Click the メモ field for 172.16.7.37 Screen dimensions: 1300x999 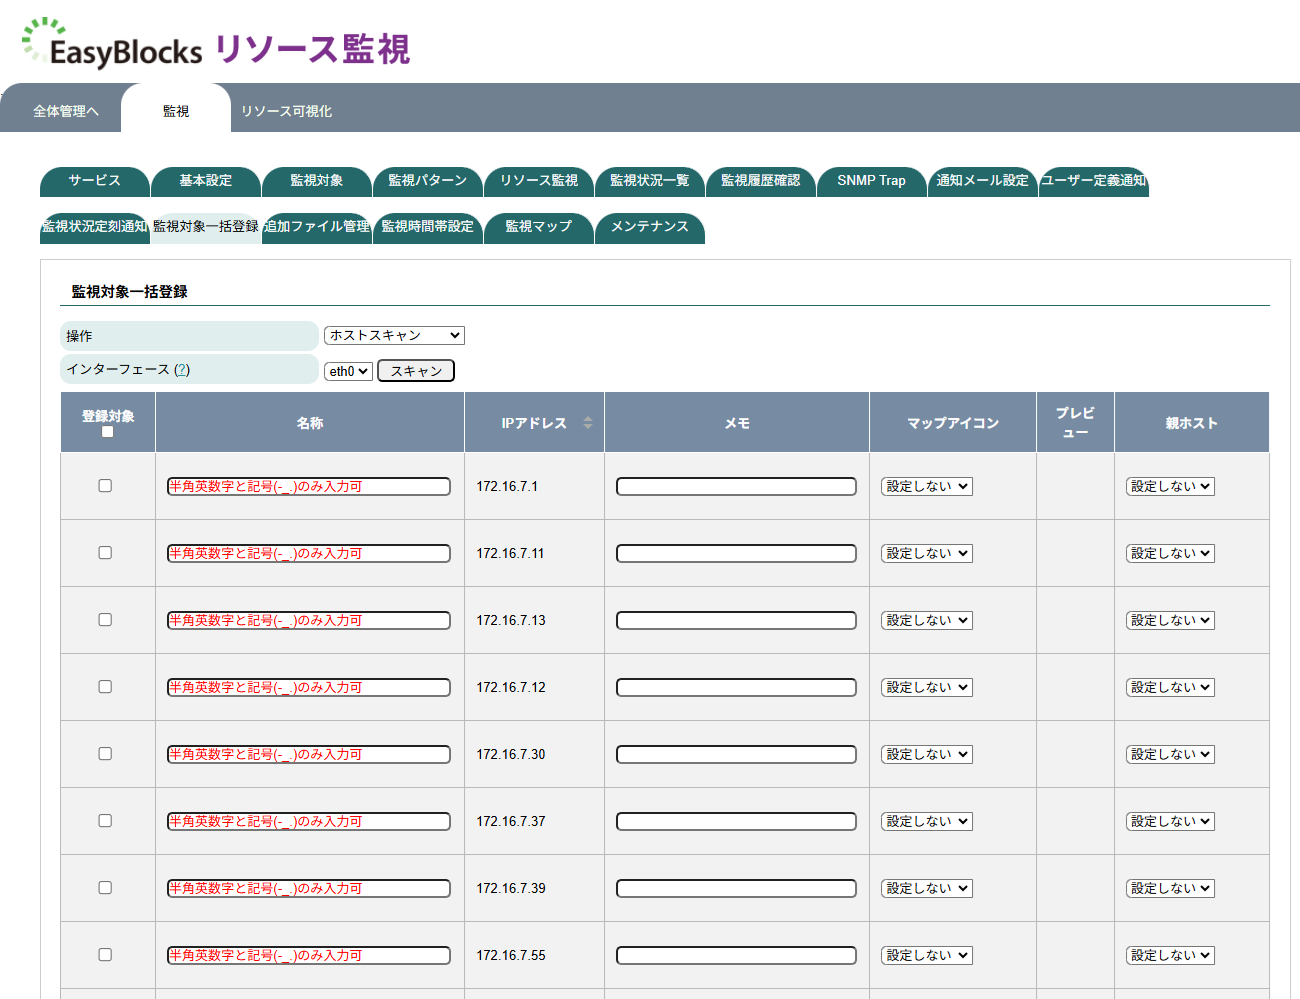pyautogui.click(x=736, y=821)
